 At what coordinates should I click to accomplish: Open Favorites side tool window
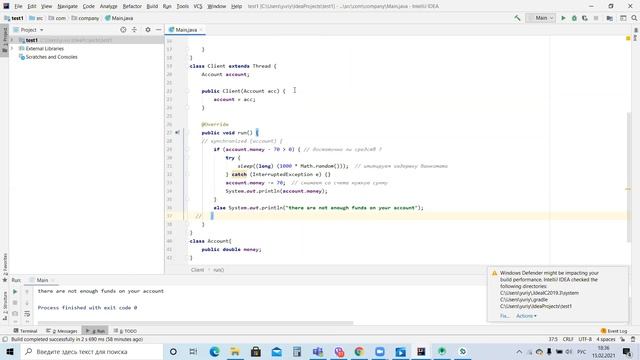[4, 267]
